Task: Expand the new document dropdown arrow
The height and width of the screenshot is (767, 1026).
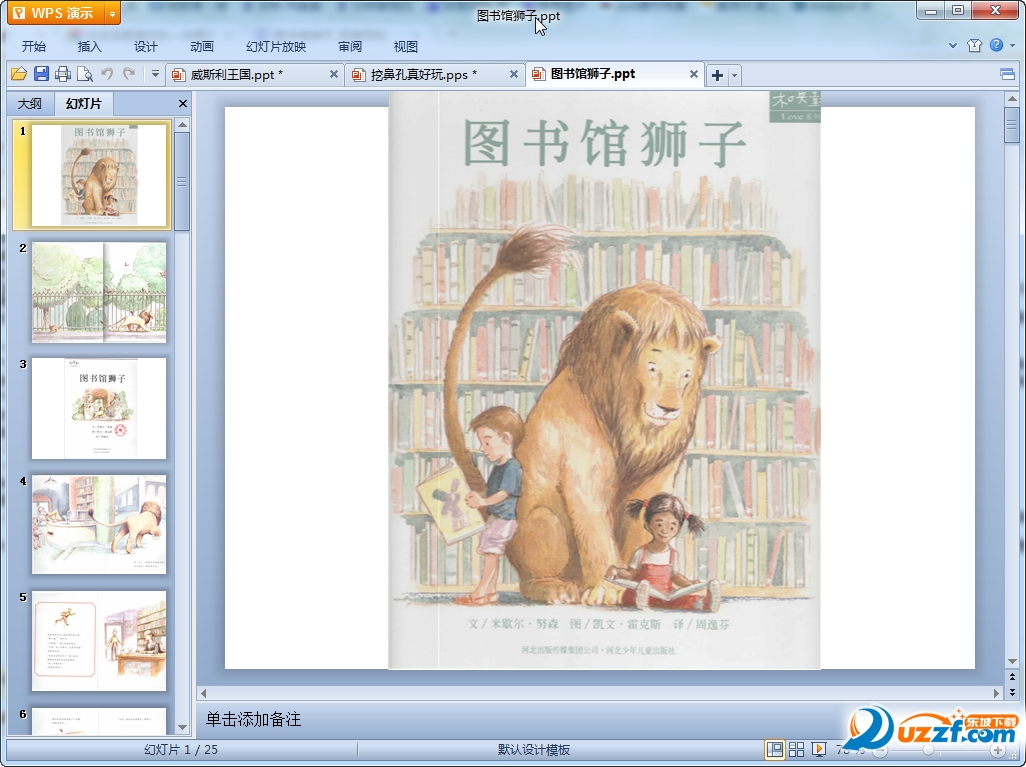Action: pos(734,75)
